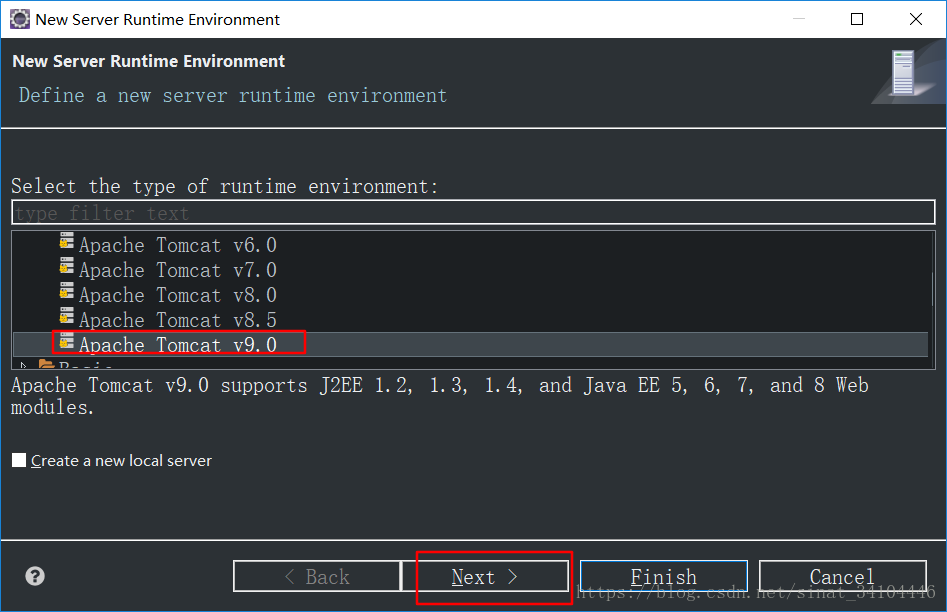947x612 pixels.
Task: Go to the Next wizard page
Action: (485, 576)
